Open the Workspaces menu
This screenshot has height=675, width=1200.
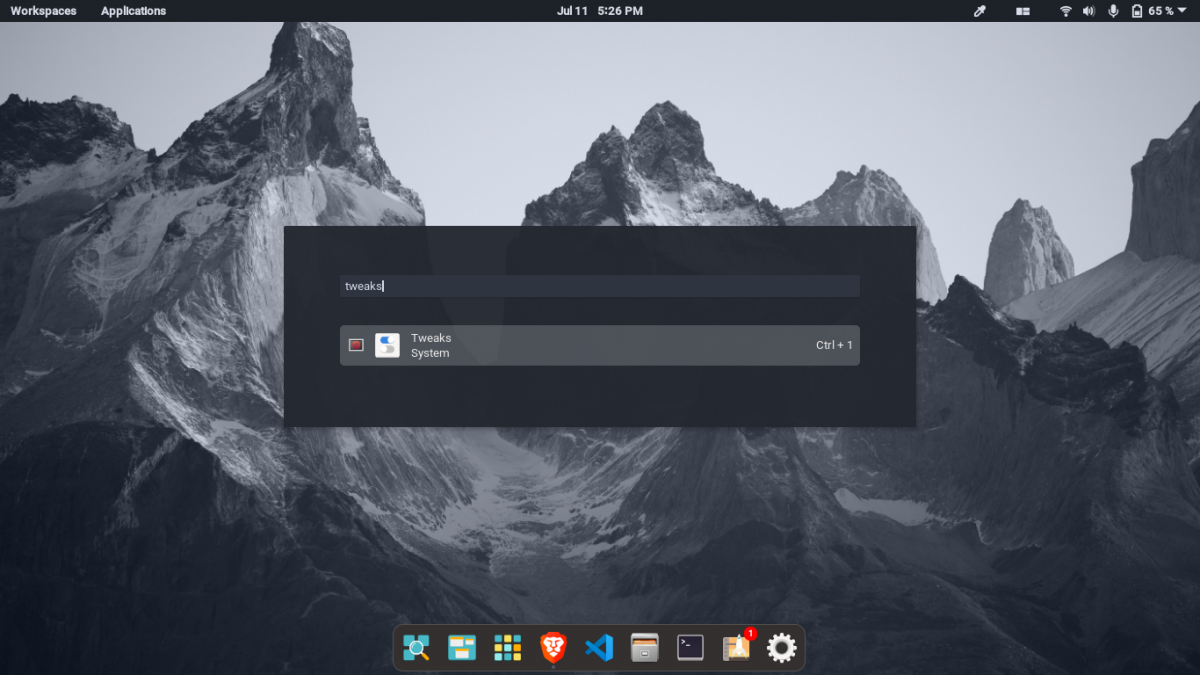tap(43, 10)
